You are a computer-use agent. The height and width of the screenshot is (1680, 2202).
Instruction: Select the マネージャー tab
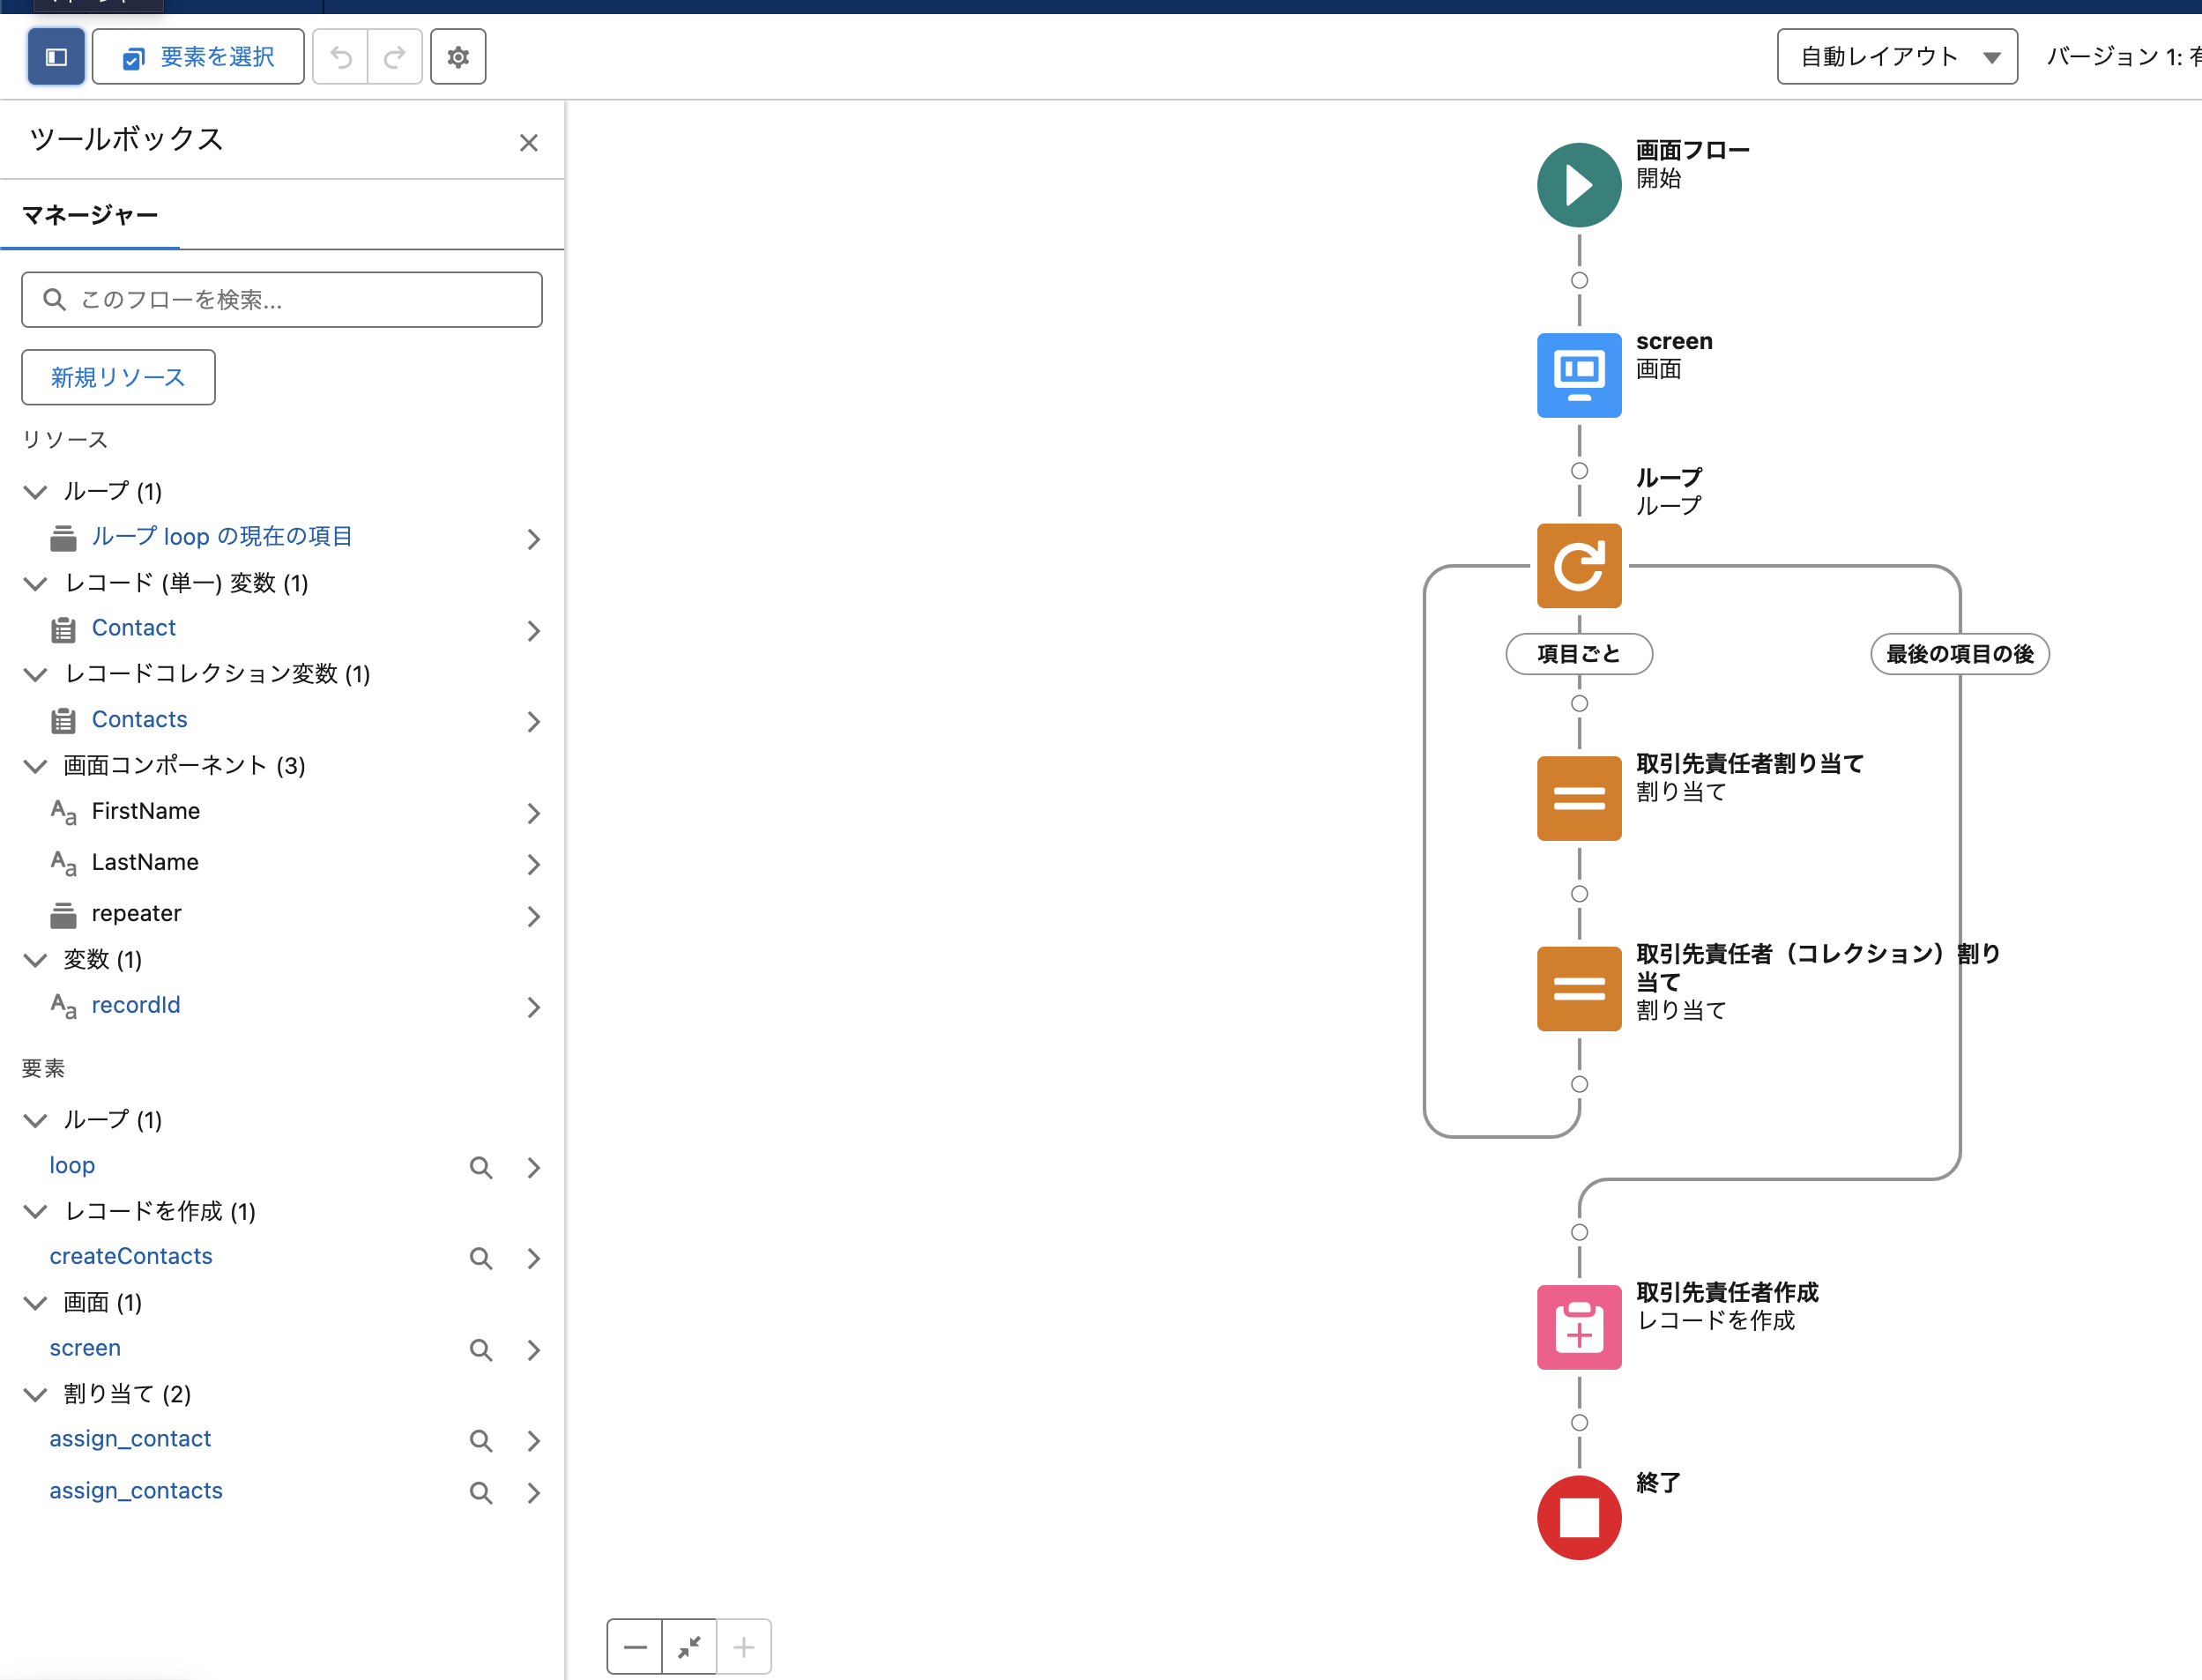90,215
